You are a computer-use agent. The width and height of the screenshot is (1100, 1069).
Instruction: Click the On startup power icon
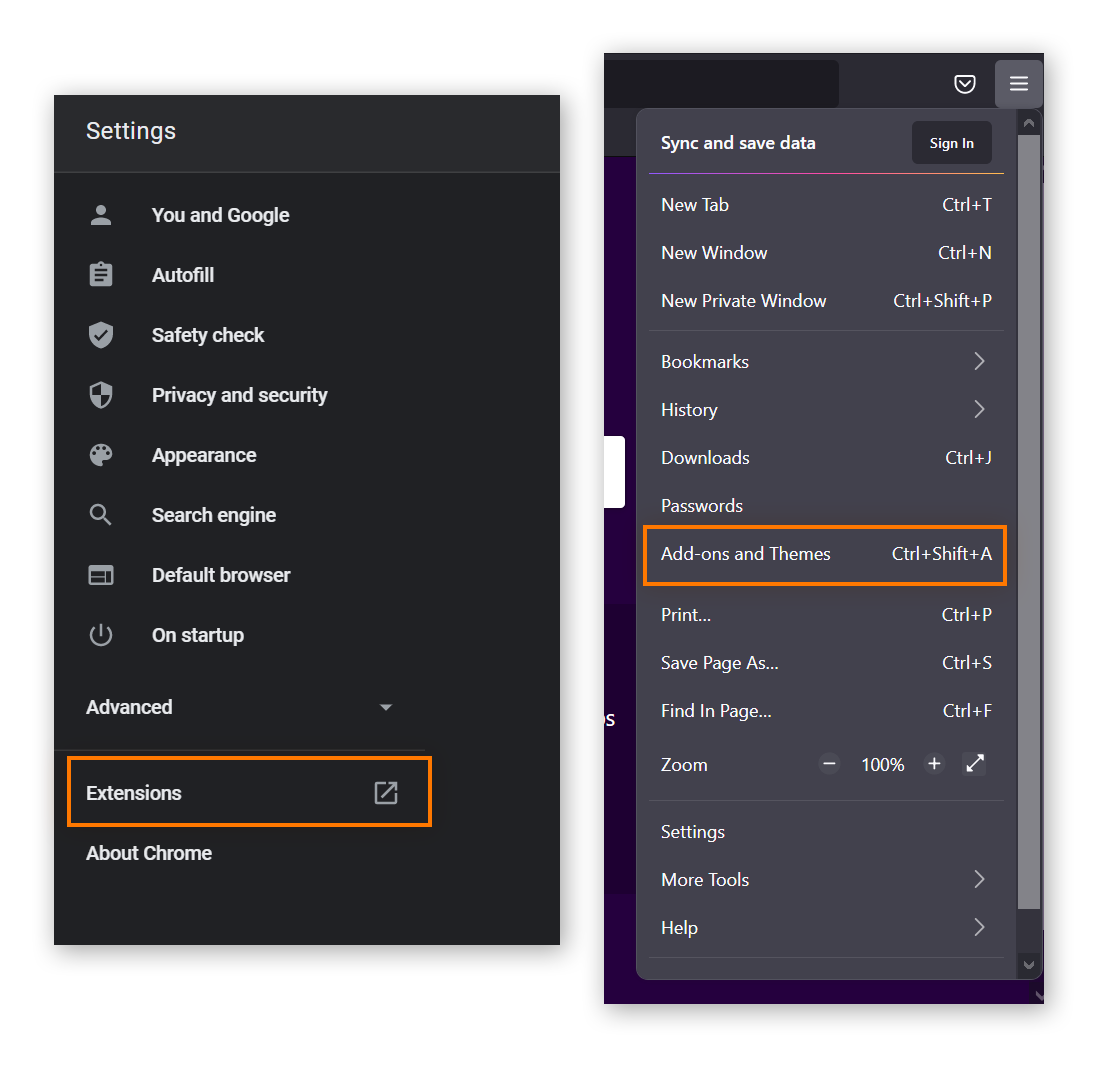pyautogui.click(x=101, y=635)
